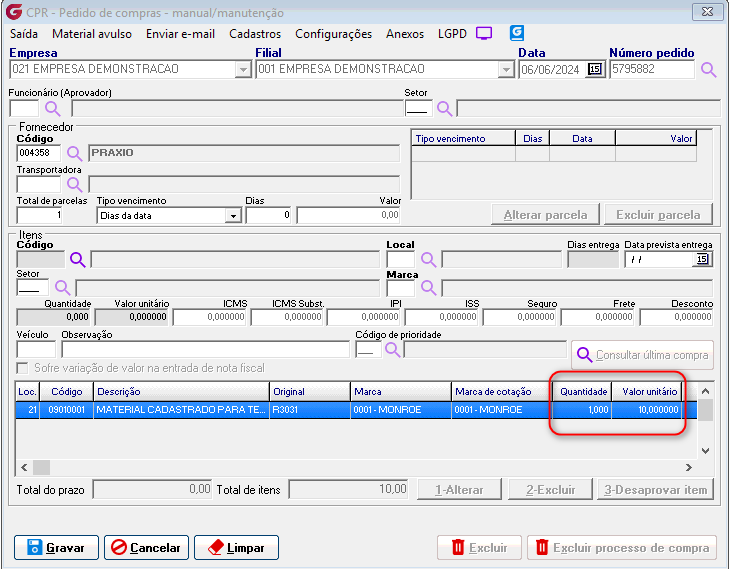The width and height of the screenshot is (730, 569).
Task: Close the Pedido de compras window
Action: (707, 12)
